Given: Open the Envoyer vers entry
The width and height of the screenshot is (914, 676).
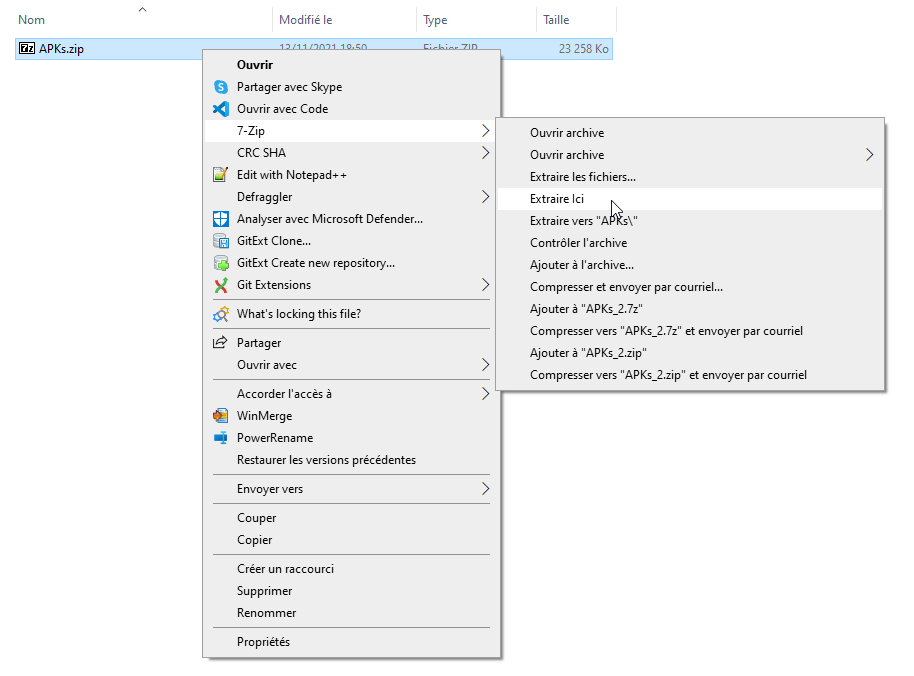Looking at the screenshot, I should (351, 489).
